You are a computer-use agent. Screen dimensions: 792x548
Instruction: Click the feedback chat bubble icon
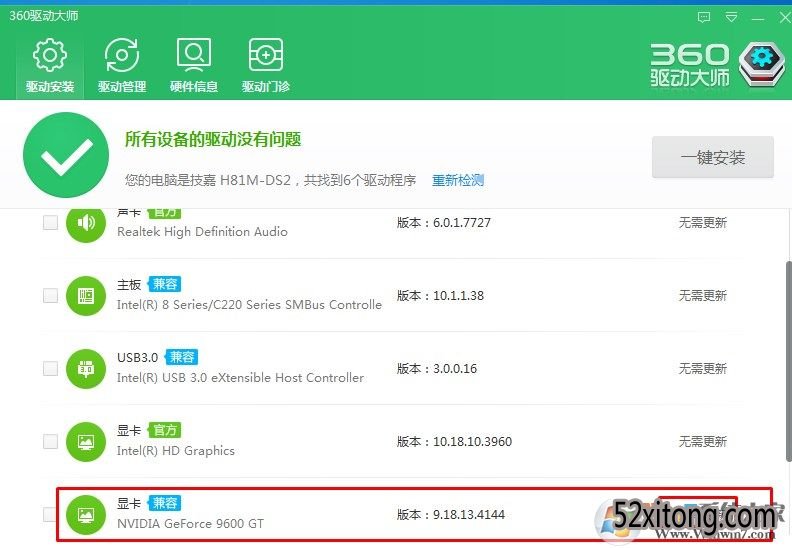click(704, 18)
